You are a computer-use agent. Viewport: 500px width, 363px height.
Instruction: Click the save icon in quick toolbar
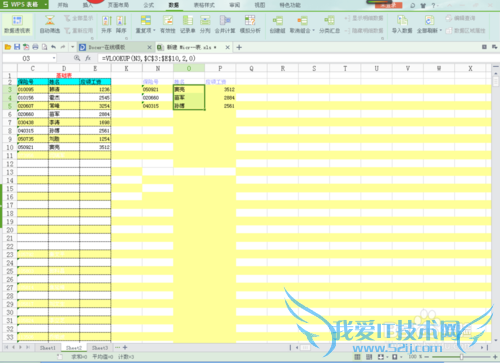(x=17, y=47)
